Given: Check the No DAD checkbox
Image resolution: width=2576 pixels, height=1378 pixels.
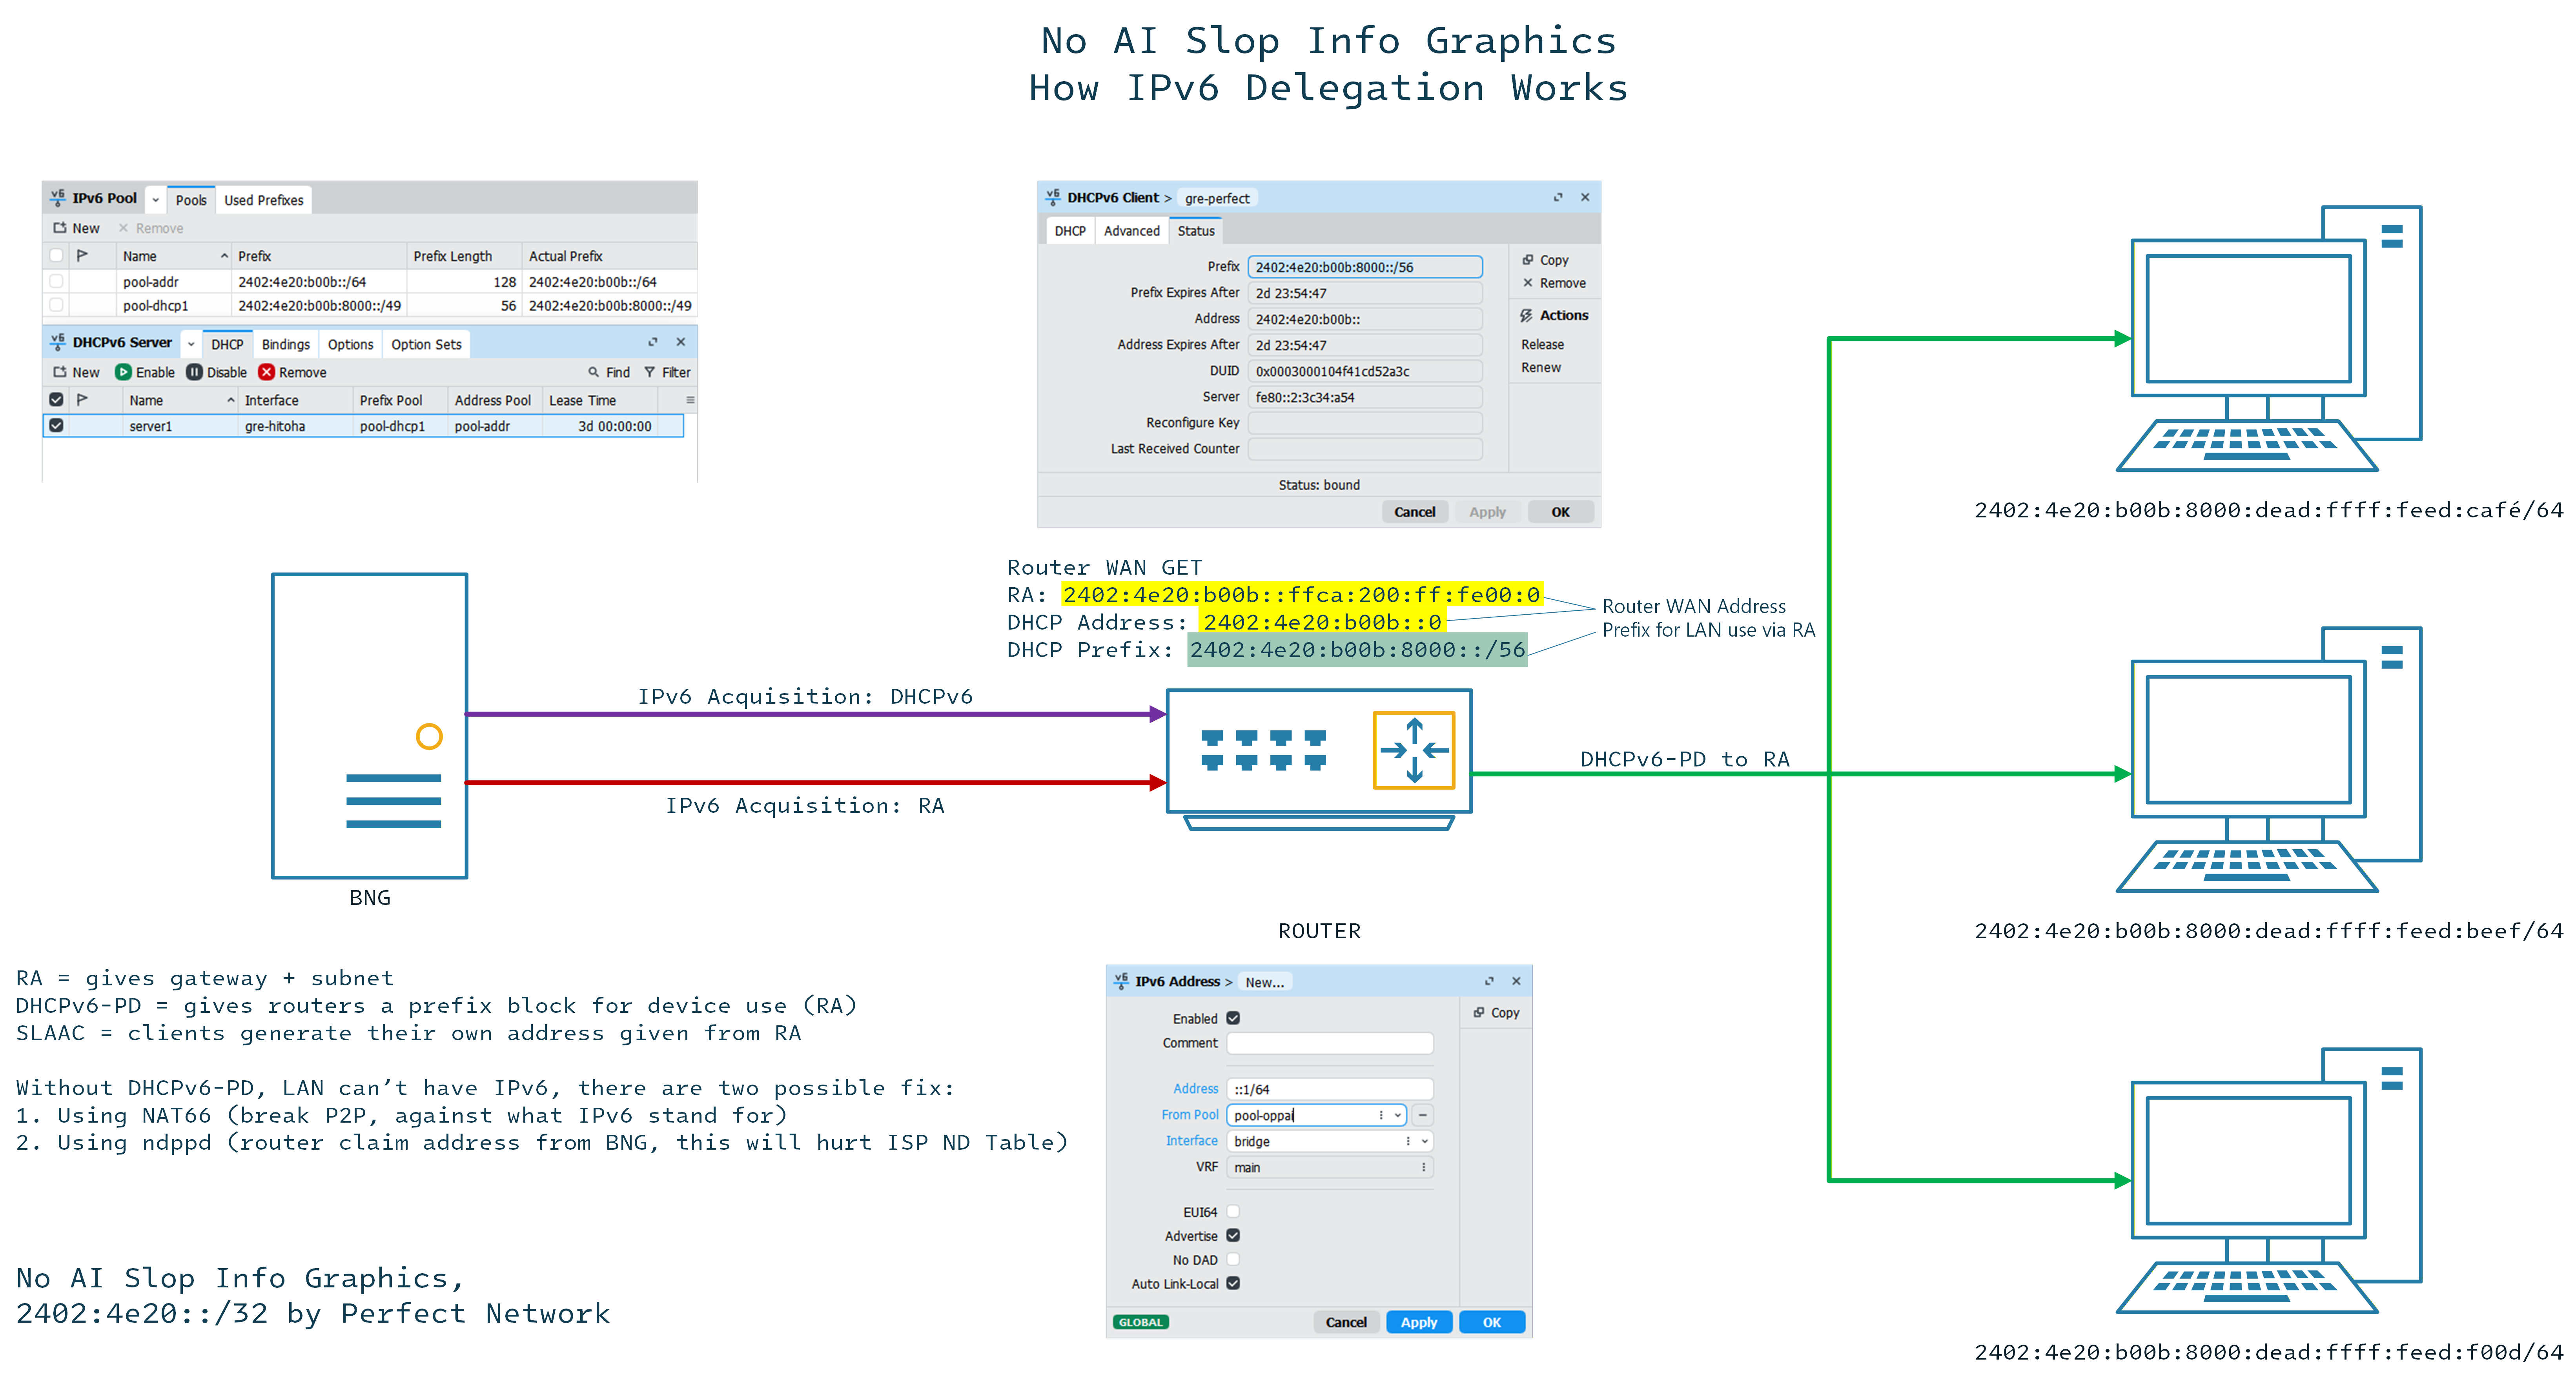Looking at the screenshot, I should 1233,1260.
